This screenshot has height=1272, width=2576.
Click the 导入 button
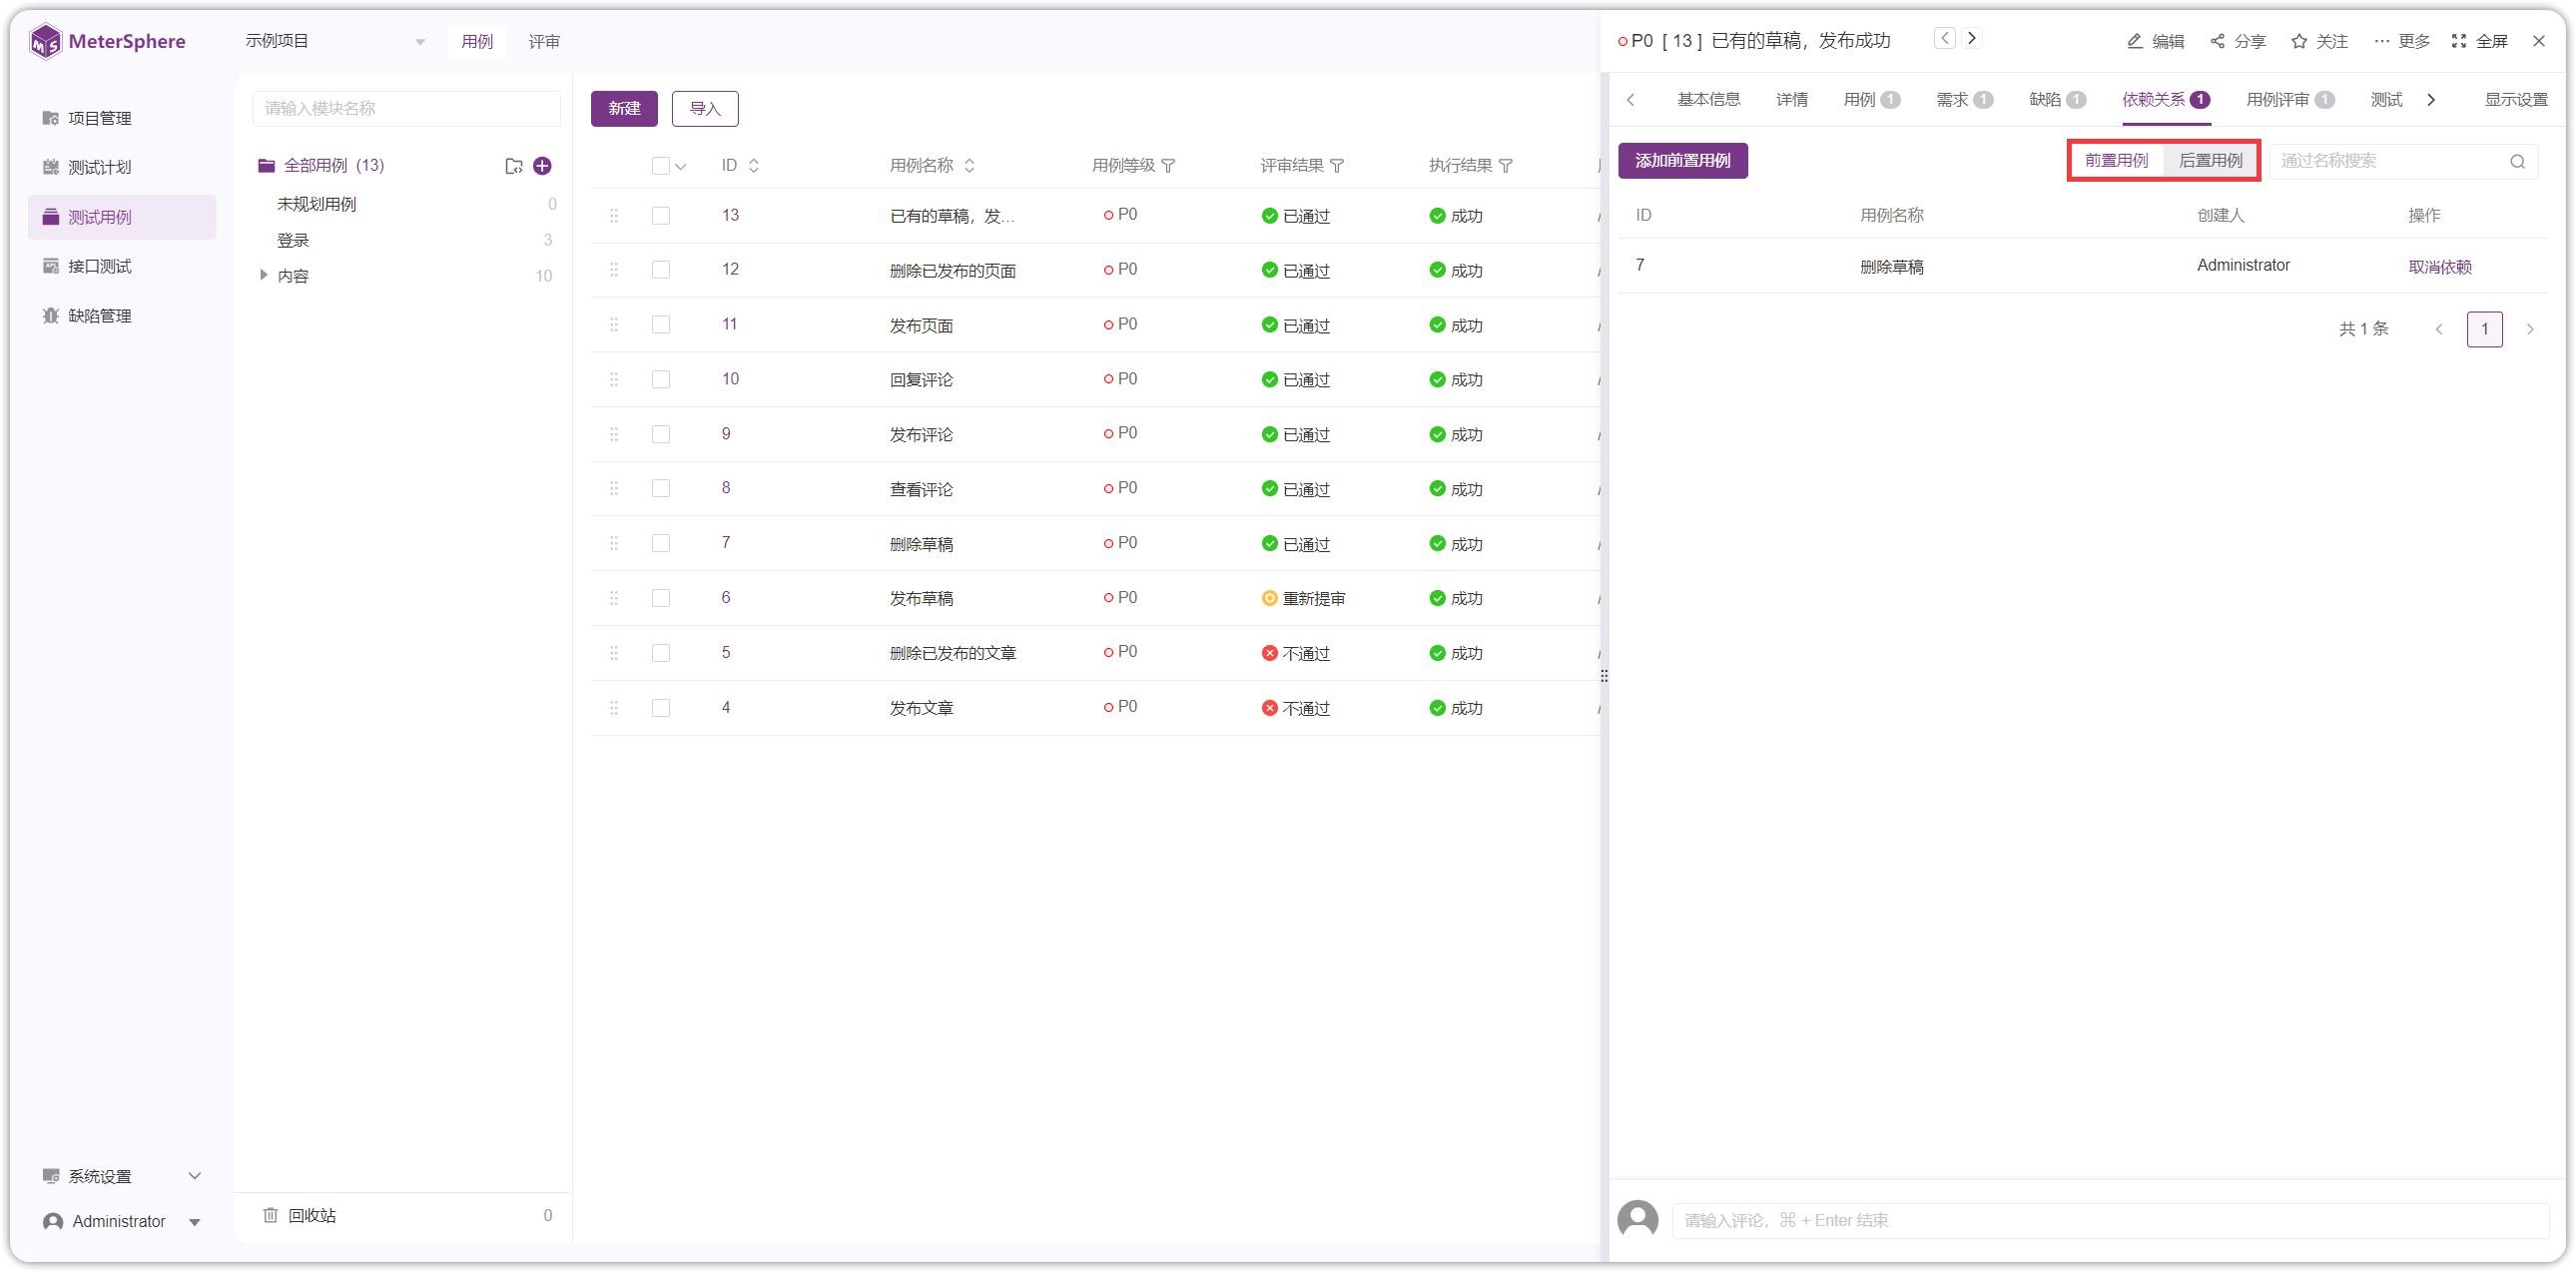click(x=705, y=109)
